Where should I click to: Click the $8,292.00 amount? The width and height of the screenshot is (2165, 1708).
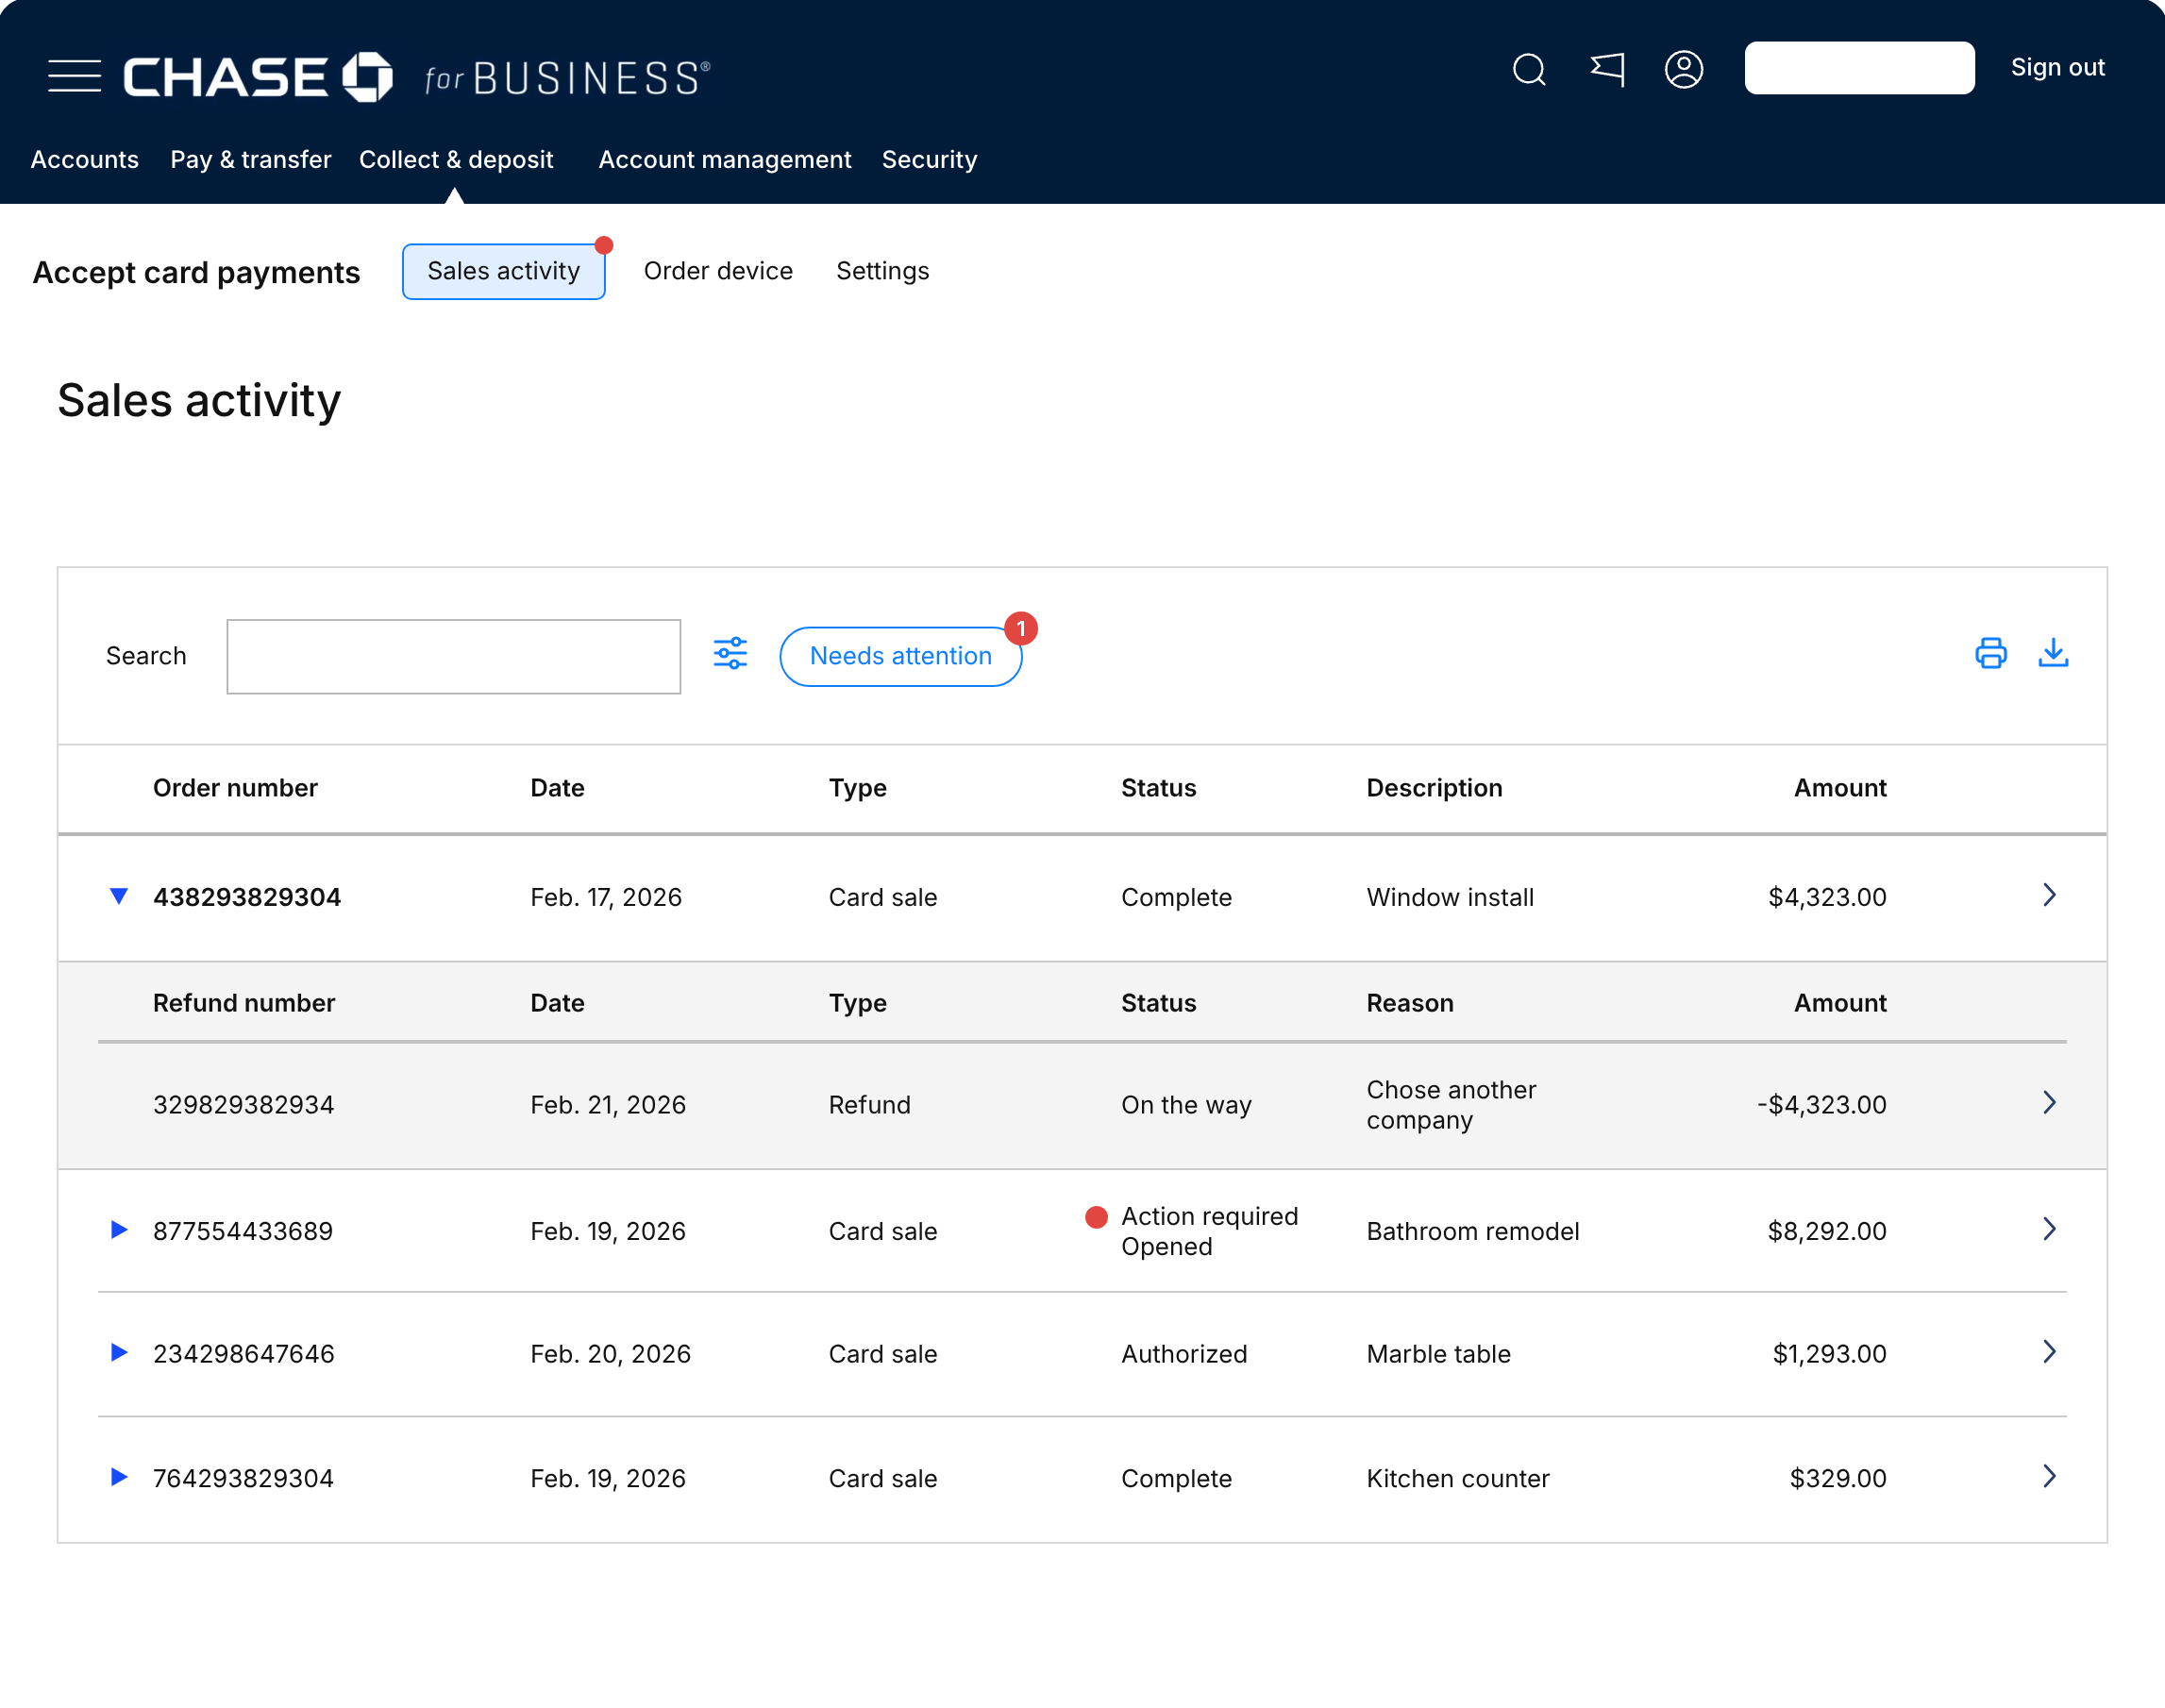click(x=1827, y=1231)
